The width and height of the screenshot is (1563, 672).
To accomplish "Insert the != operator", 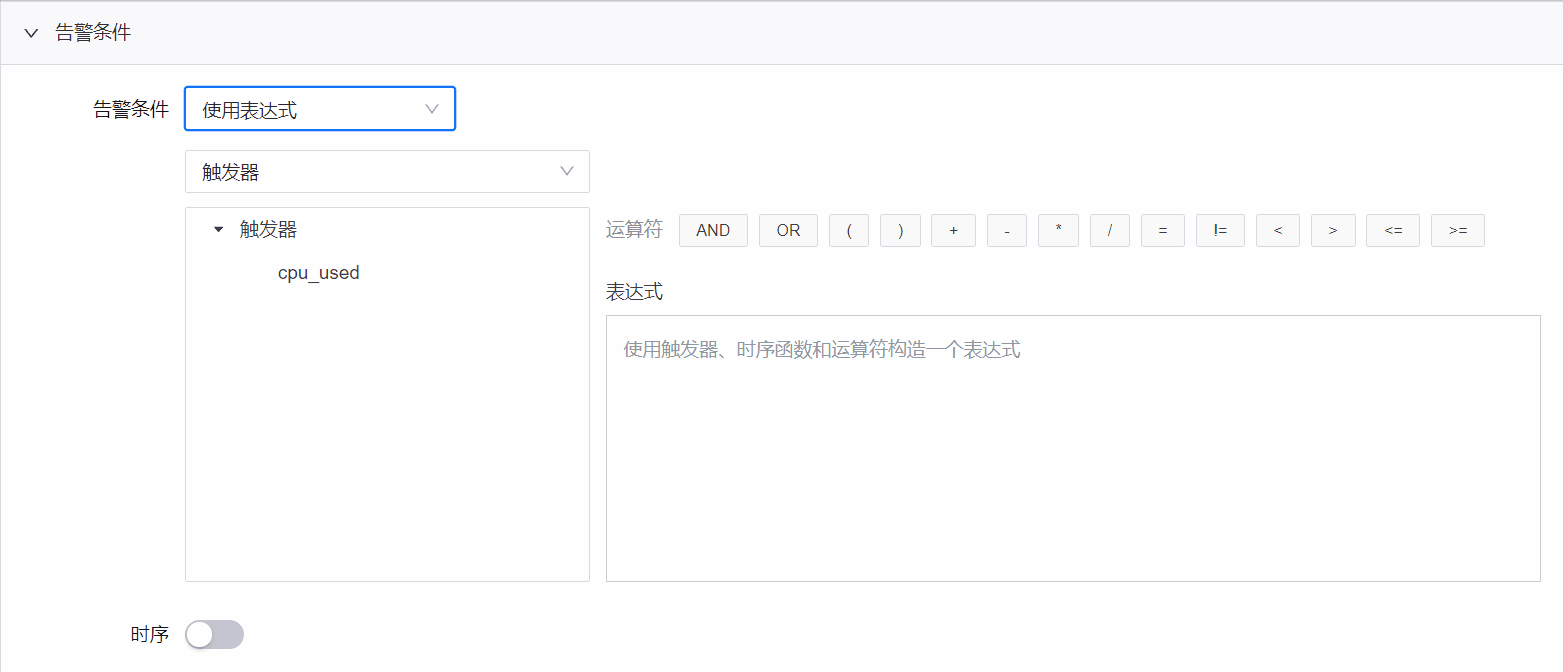I will point(1220,230).
